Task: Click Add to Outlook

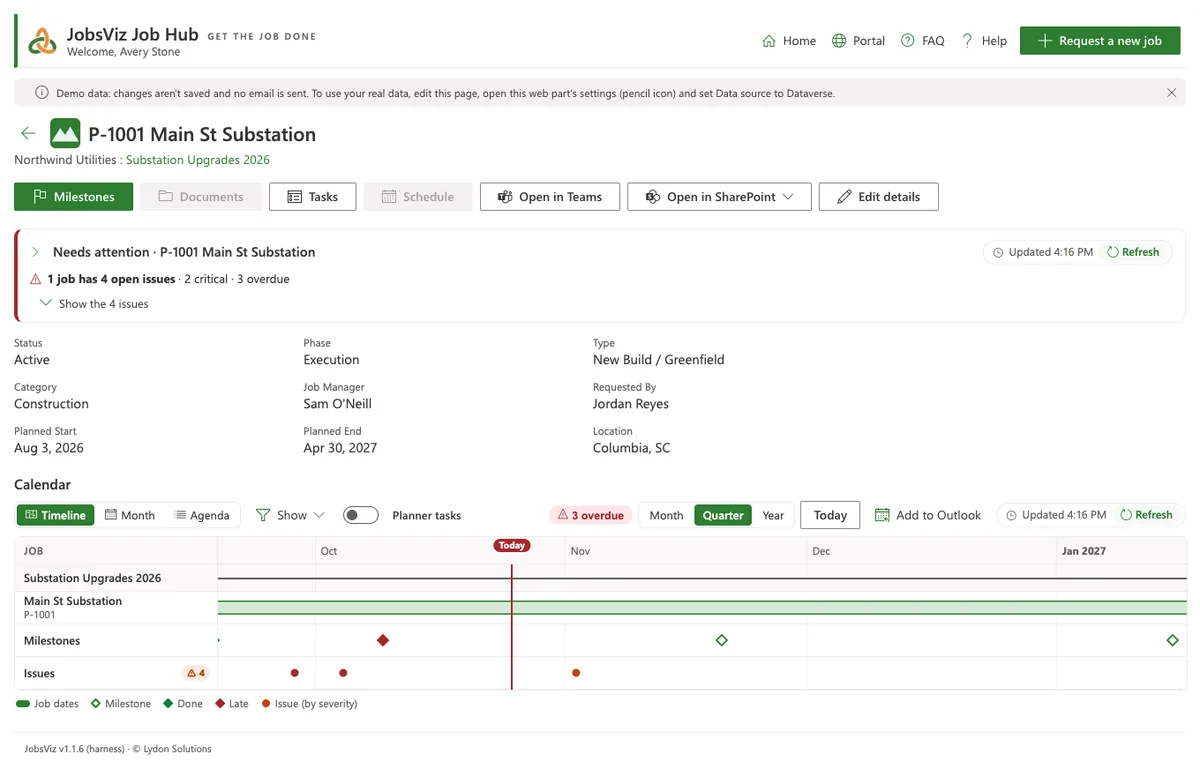Action: pos(928,515)
